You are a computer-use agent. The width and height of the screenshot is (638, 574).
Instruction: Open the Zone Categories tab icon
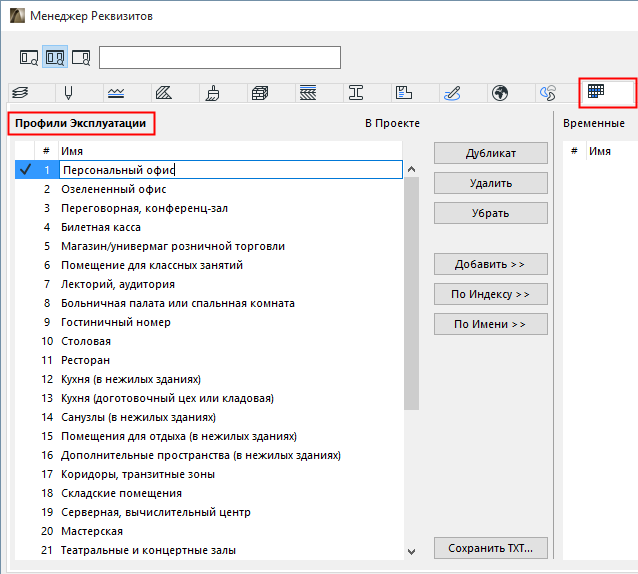(x=404, y=93)
